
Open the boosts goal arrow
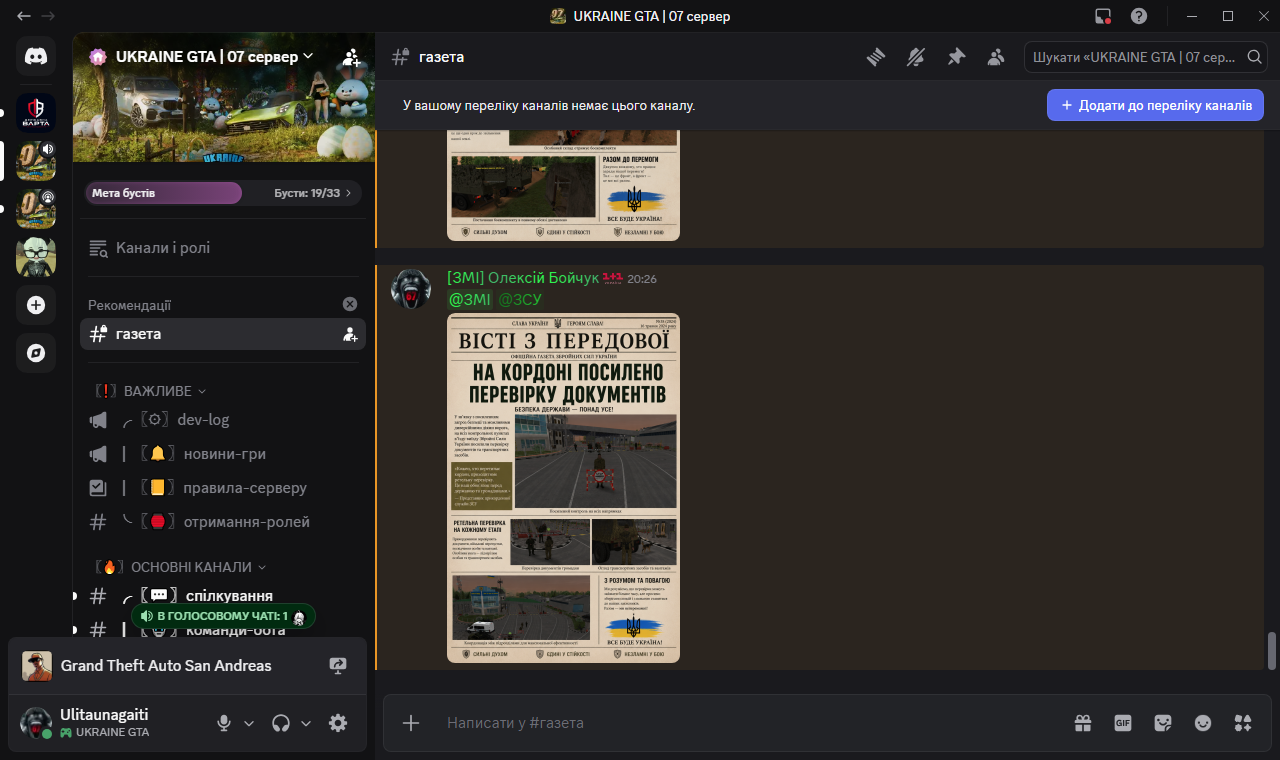(x=348, y=193)
